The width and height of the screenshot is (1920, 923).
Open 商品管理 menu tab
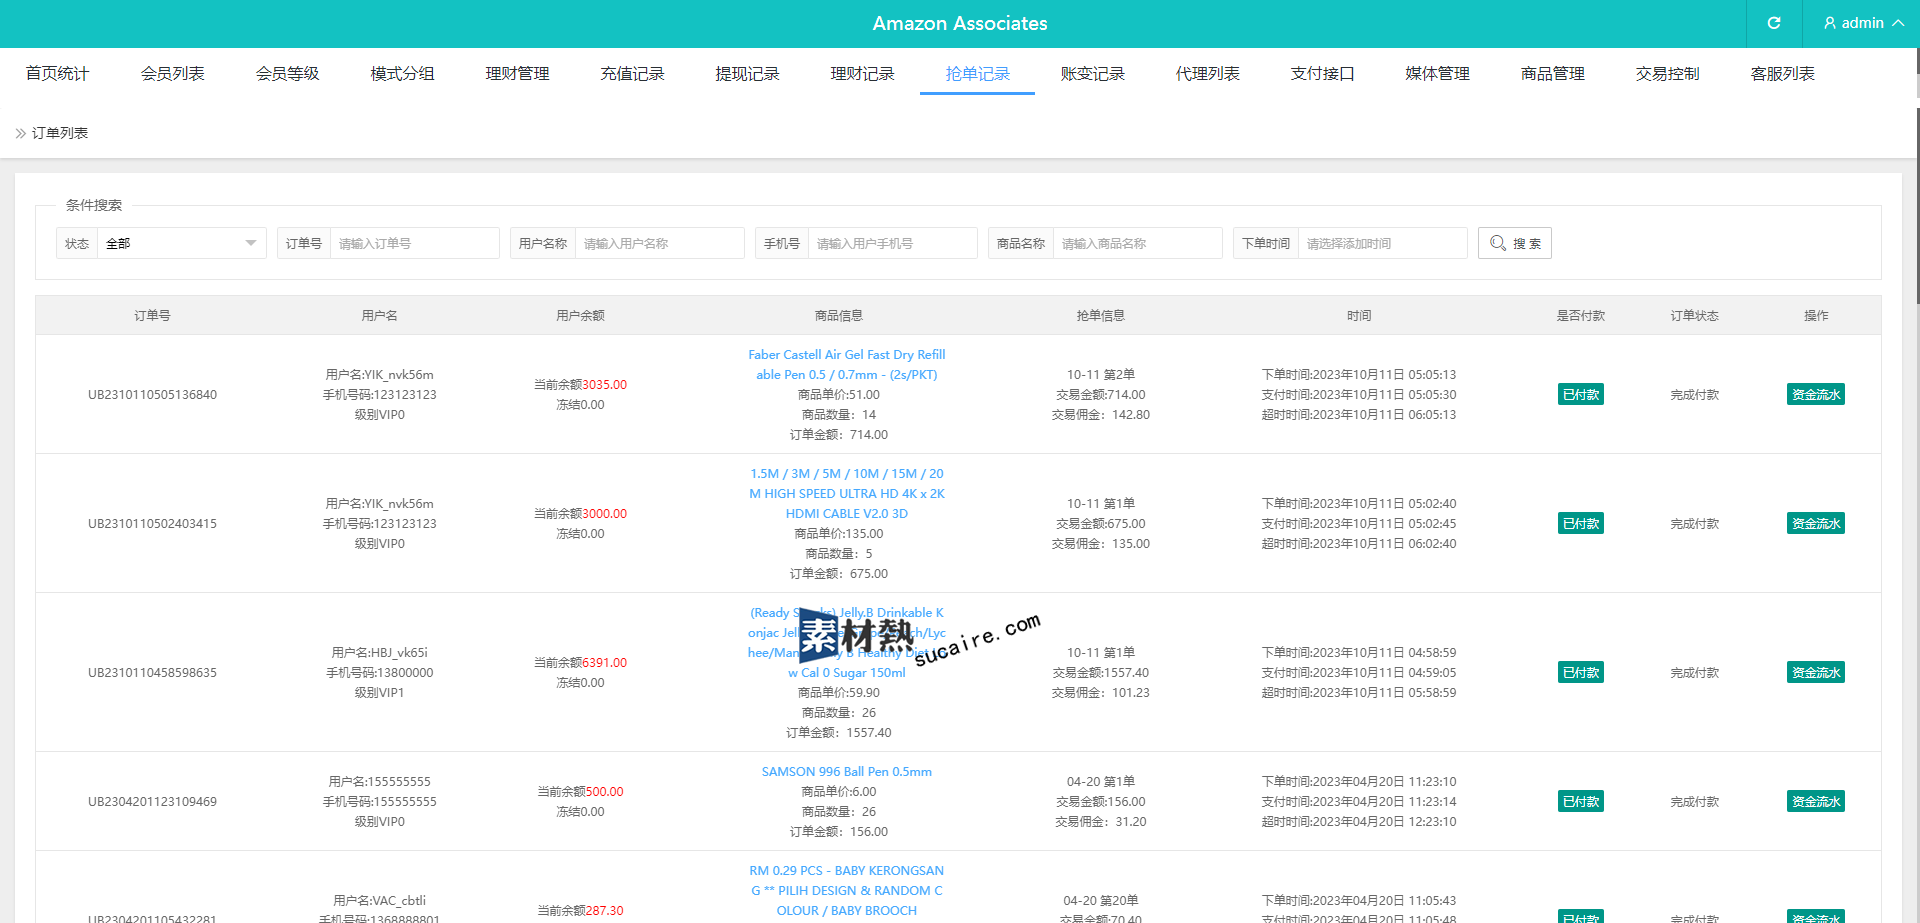[x=1552, y=73]
